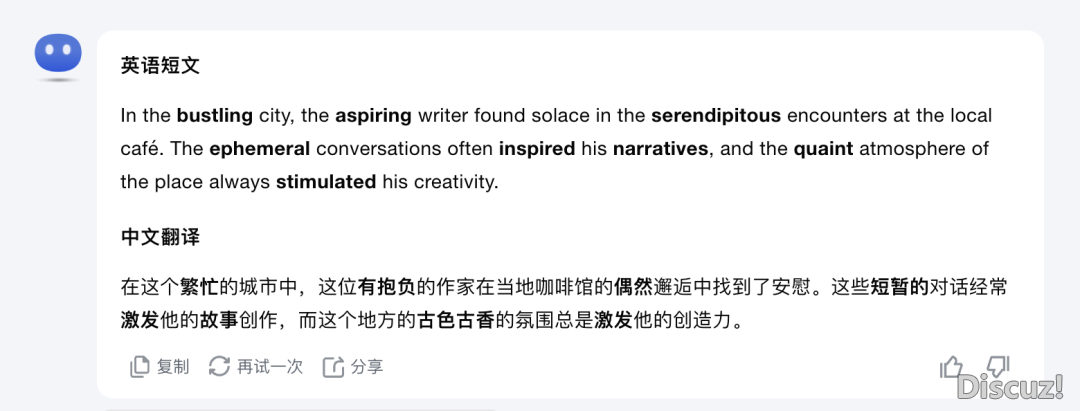Viewport: 1080px width, 411px height.
Task: Click the bold word ephemeral
Action: pos(260,149)
